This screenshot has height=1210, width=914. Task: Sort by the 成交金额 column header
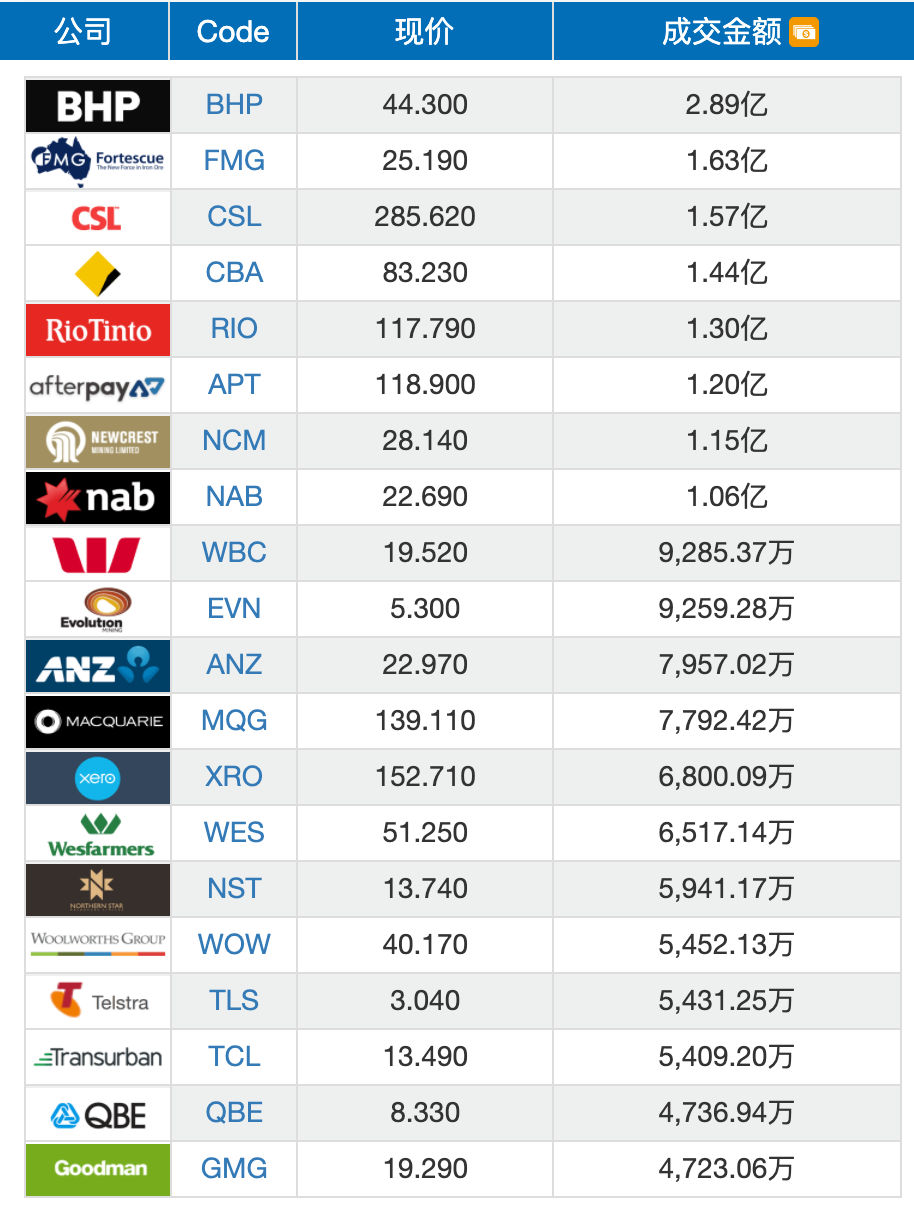(x=722, y=32)
